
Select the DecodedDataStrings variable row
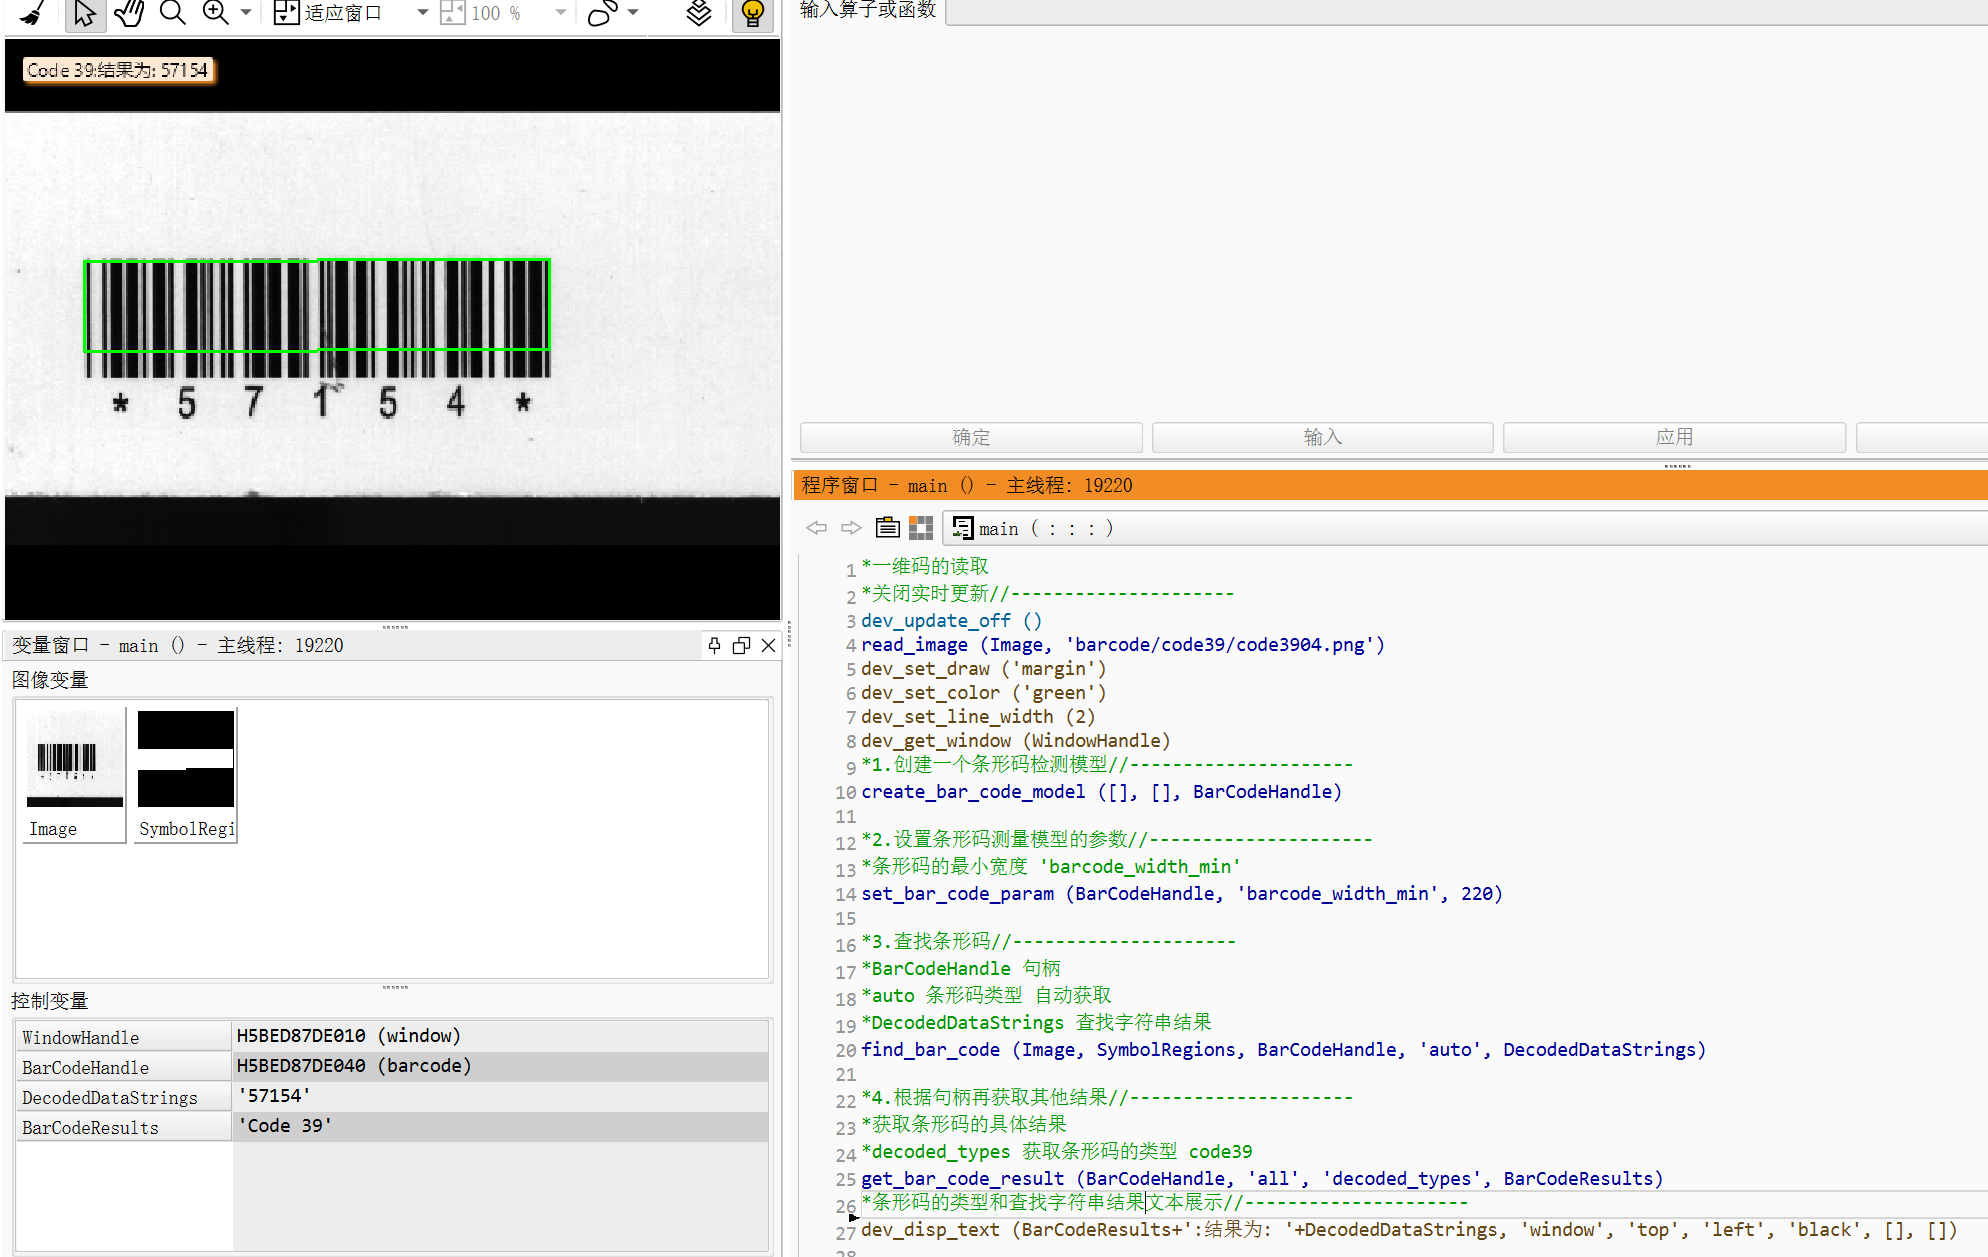pos(110,1097)
